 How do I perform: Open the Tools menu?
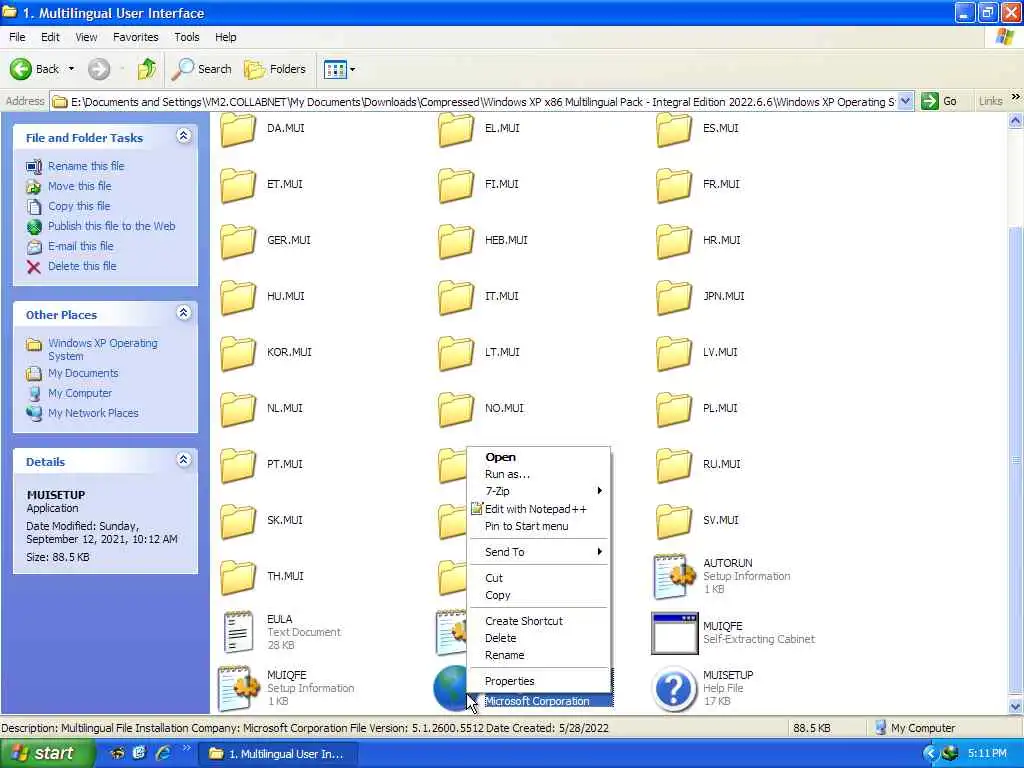[x=186, y=37]
